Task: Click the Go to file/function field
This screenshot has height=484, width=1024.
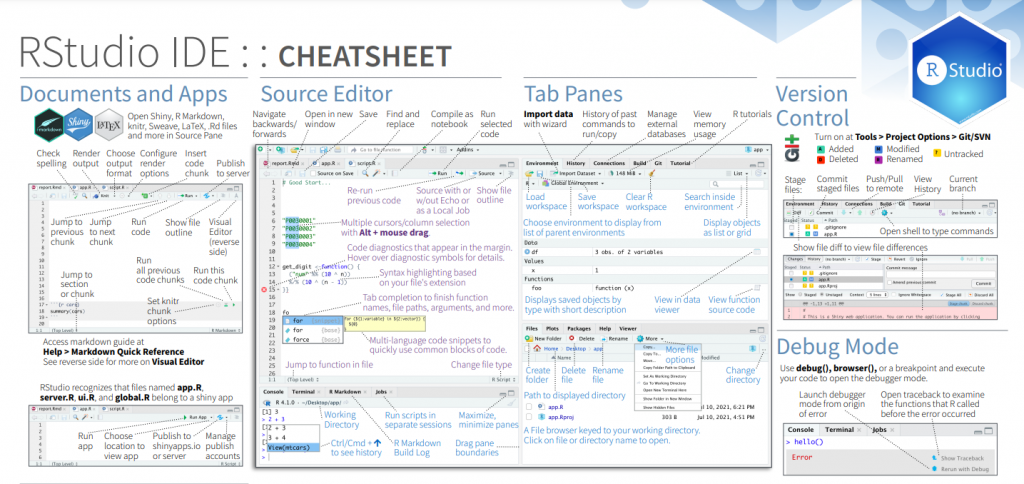Action: pyautogui.click(x=380, y=150)
